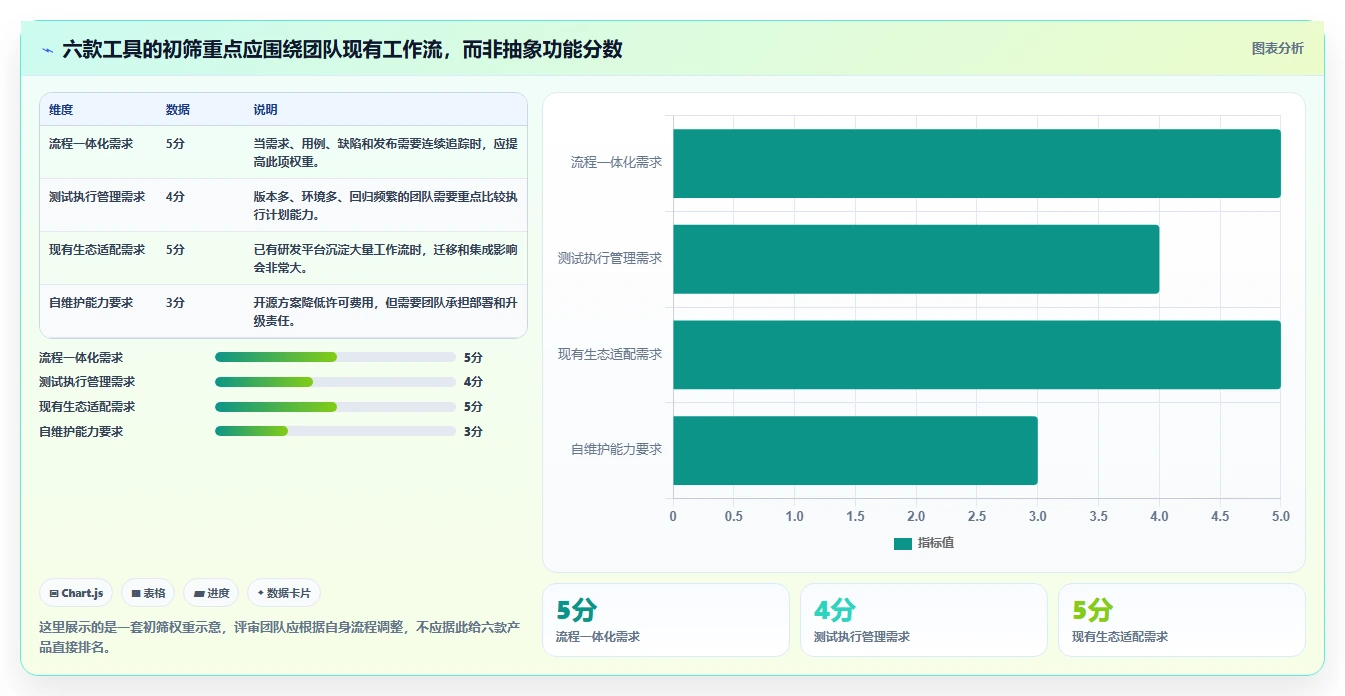Open the 流程一体化需求 5分 data card
The height and width of the screenshot is (696, 1345).
[666, 620]
